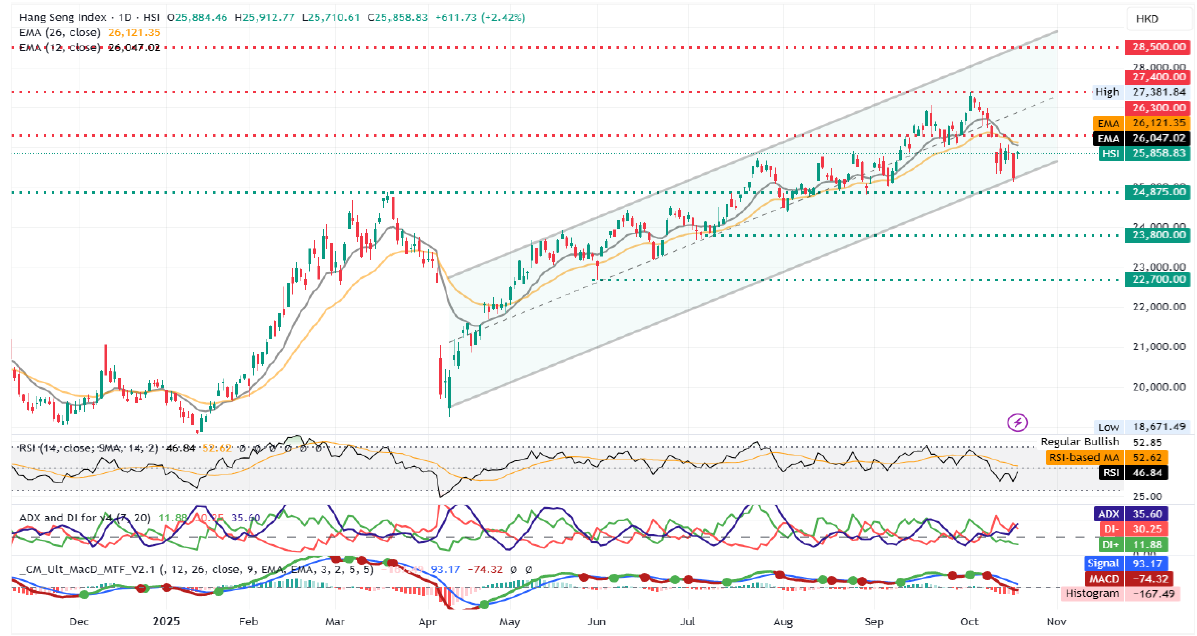Select the green 23,800.00 support label
1197x636 pixels.
point(1156,235)
